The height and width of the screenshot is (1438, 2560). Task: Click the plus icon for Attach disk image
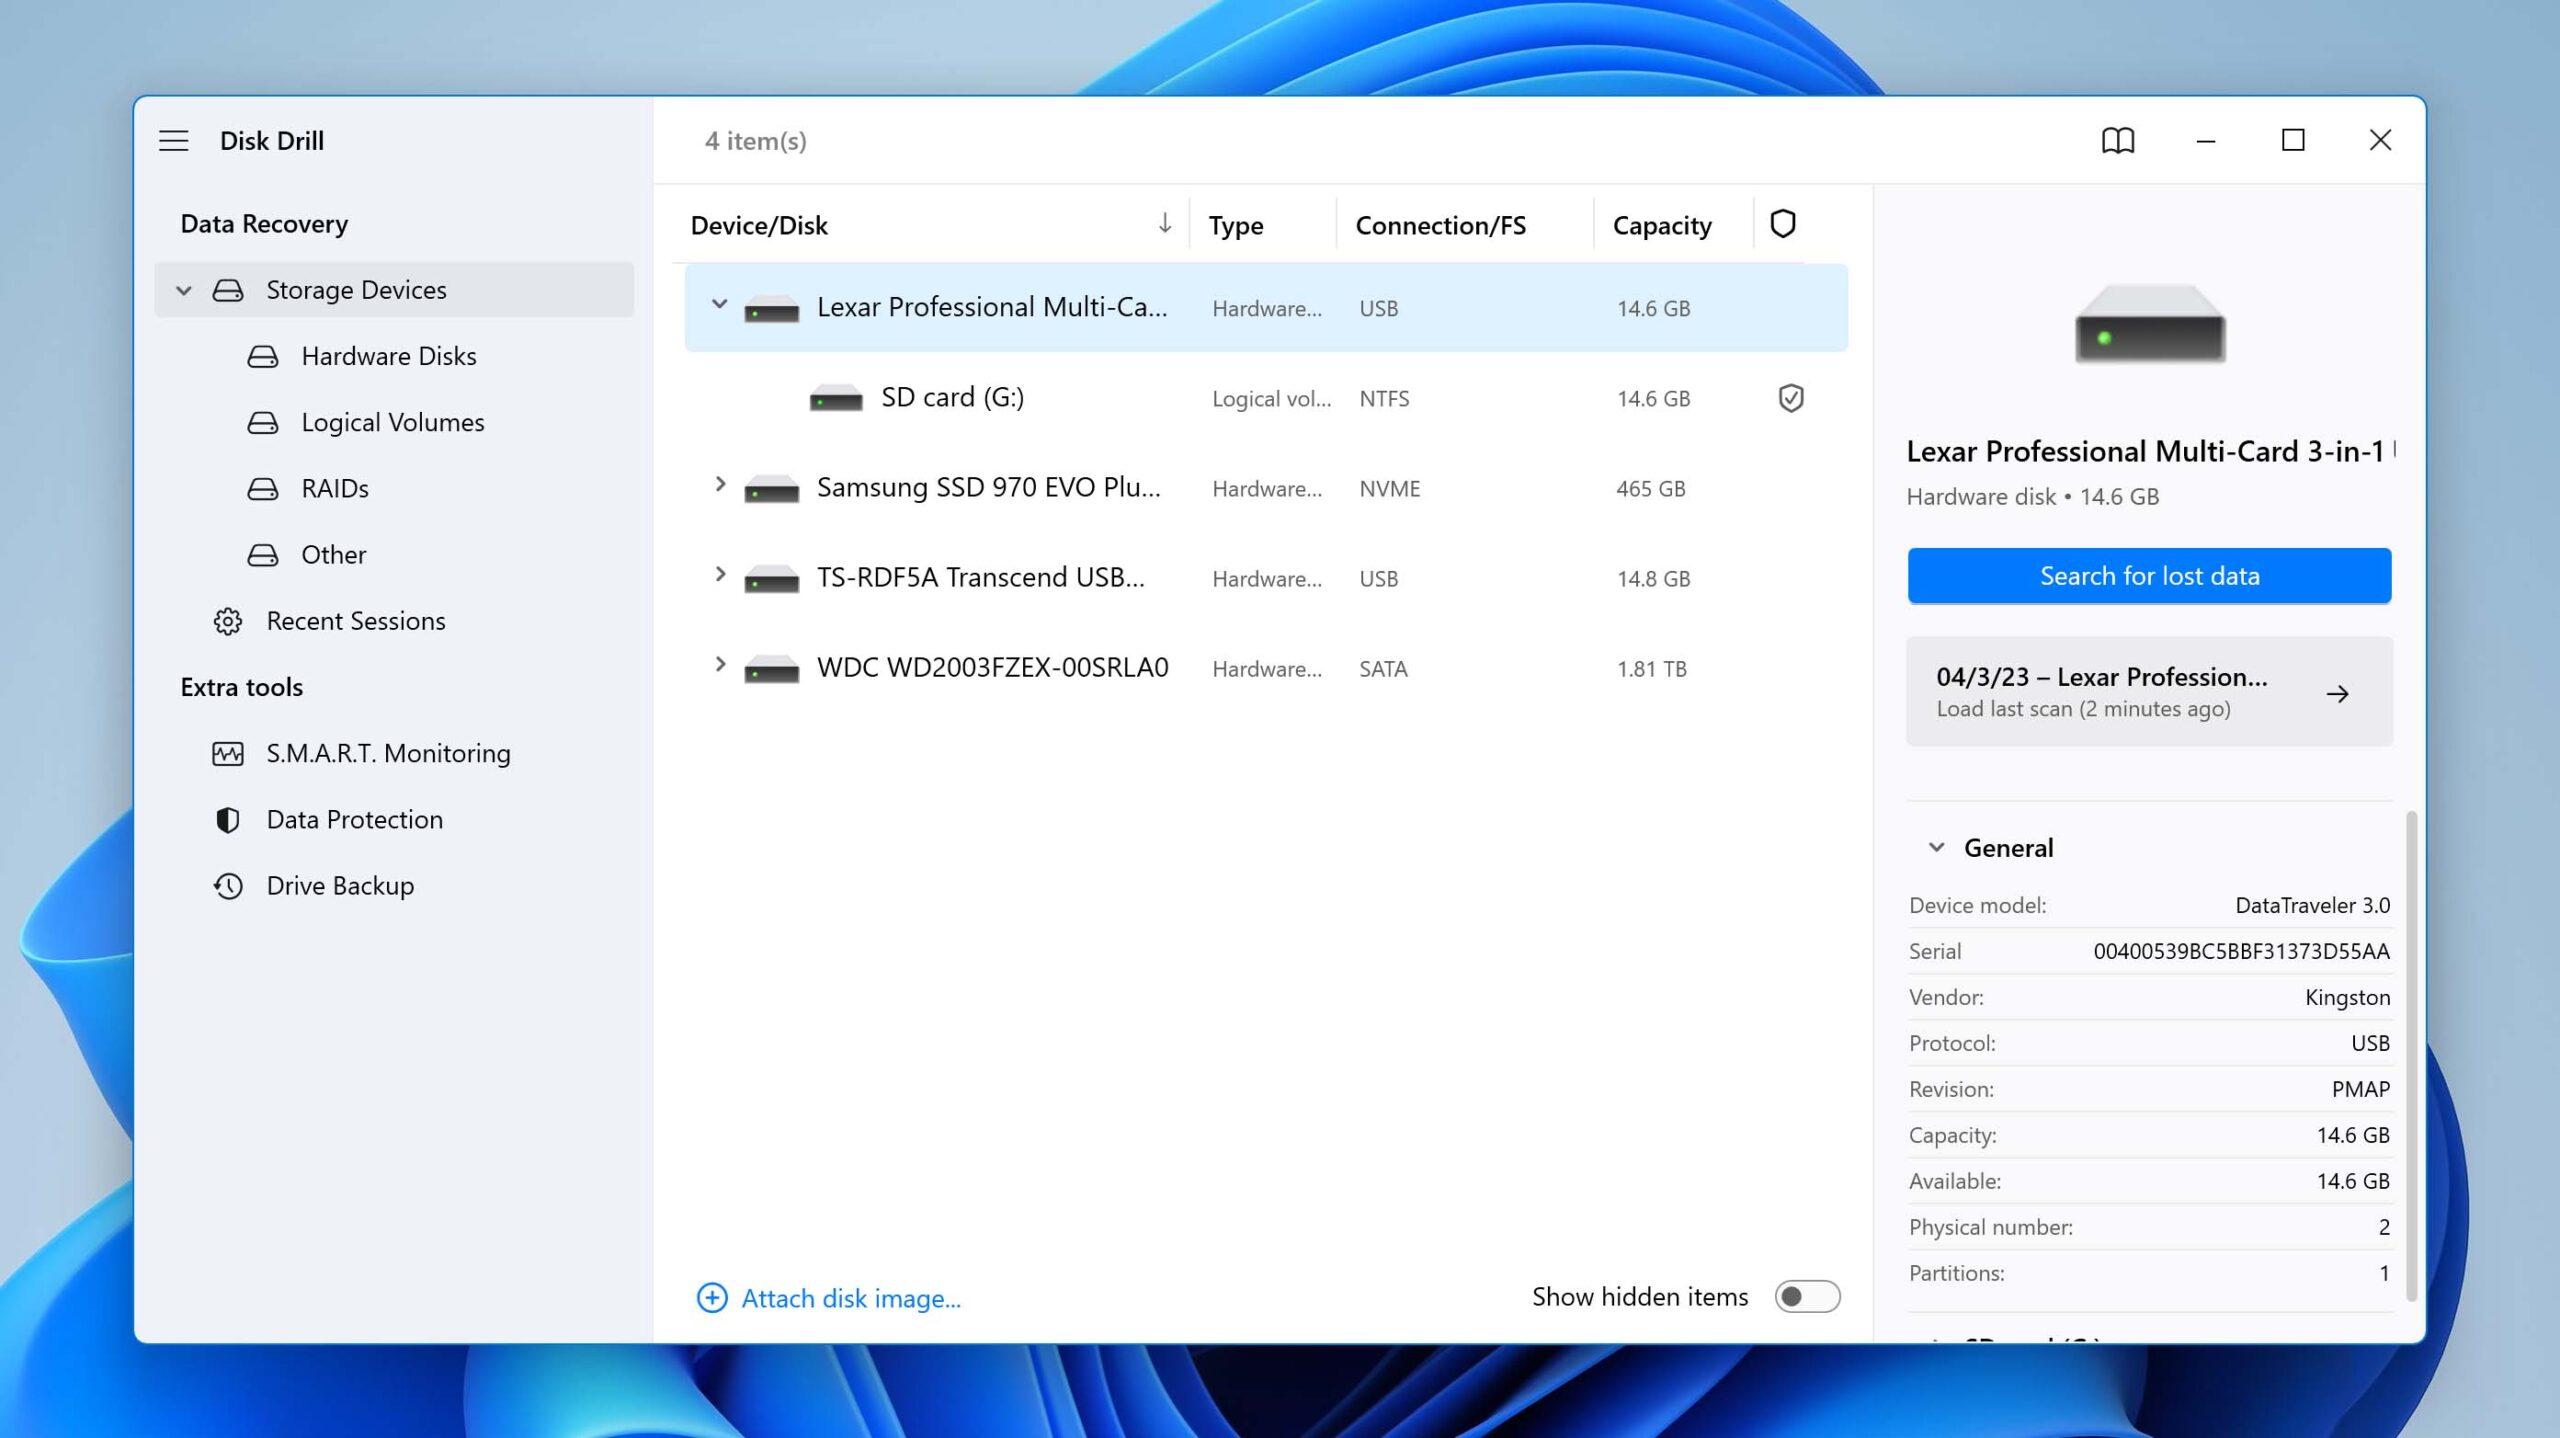[x=712, y=1298]
